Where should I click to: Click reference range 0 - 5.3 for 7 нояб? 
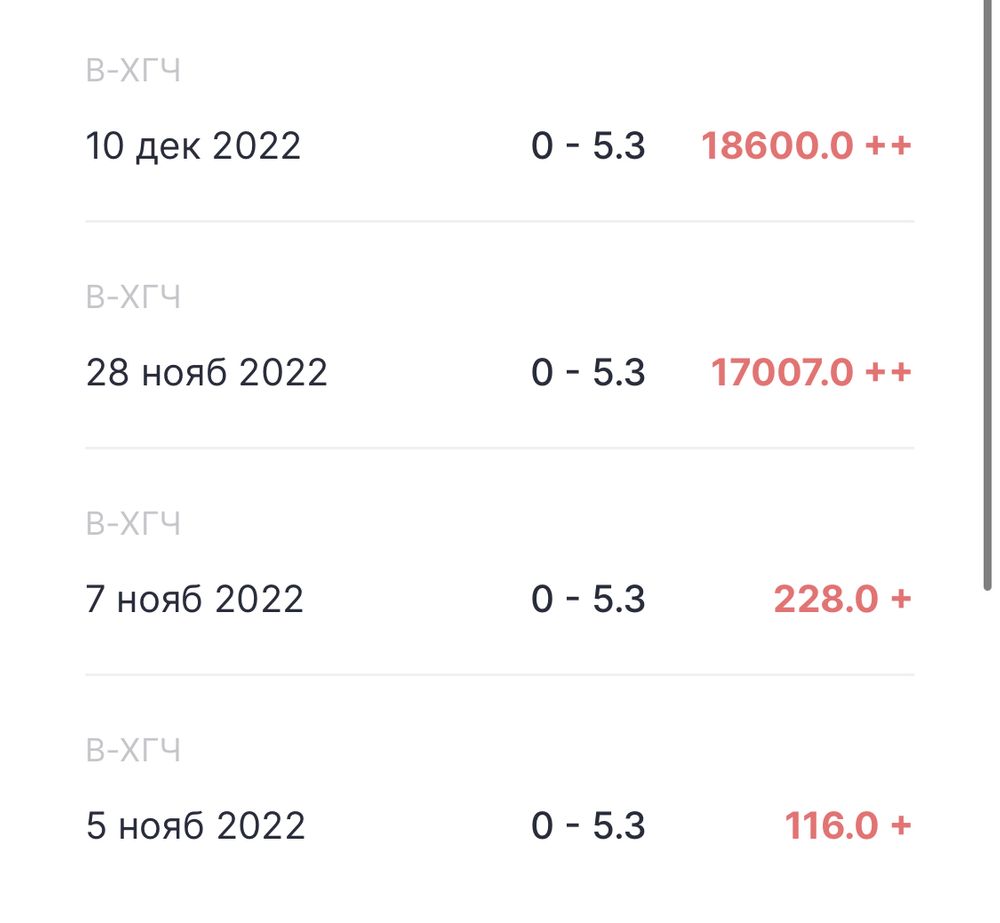point(588,599)
